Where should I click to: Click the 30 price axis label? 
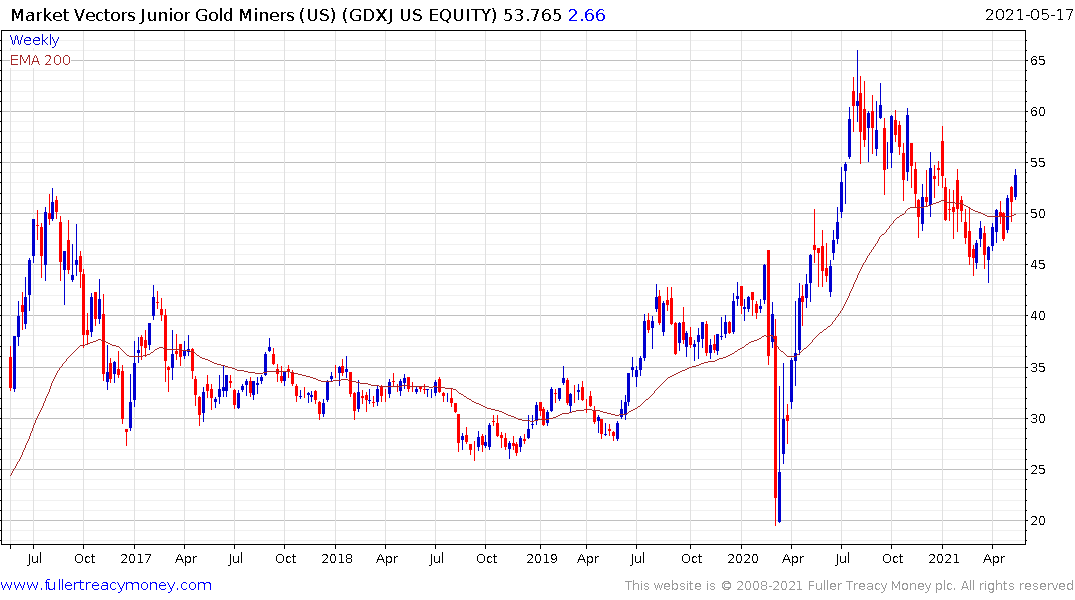tap(1037, 418)
